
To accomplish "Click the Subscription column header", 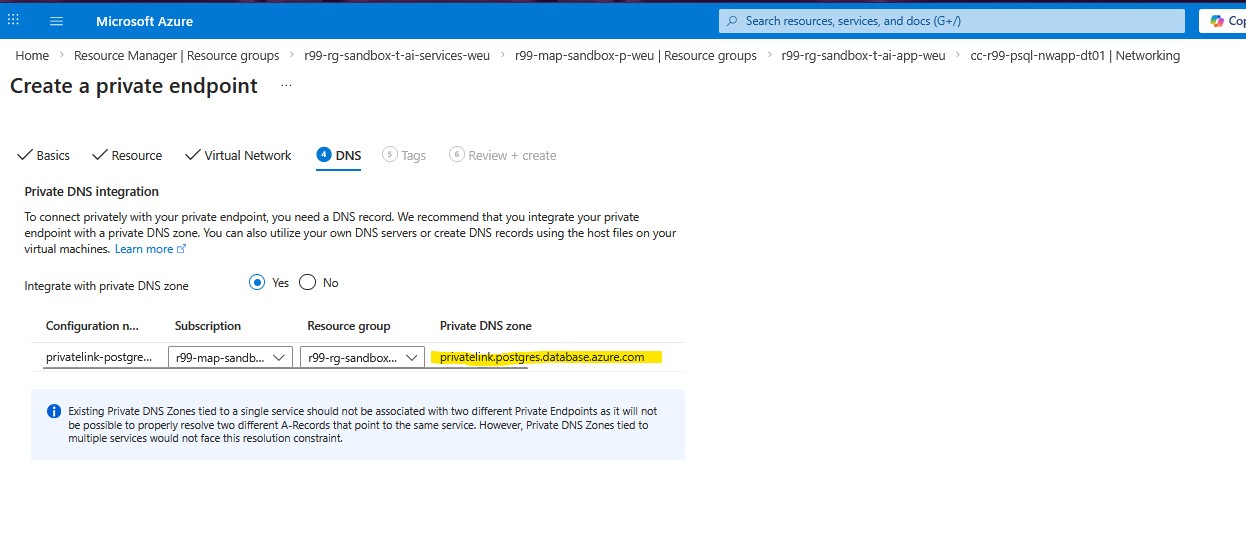I will point(208,326).
